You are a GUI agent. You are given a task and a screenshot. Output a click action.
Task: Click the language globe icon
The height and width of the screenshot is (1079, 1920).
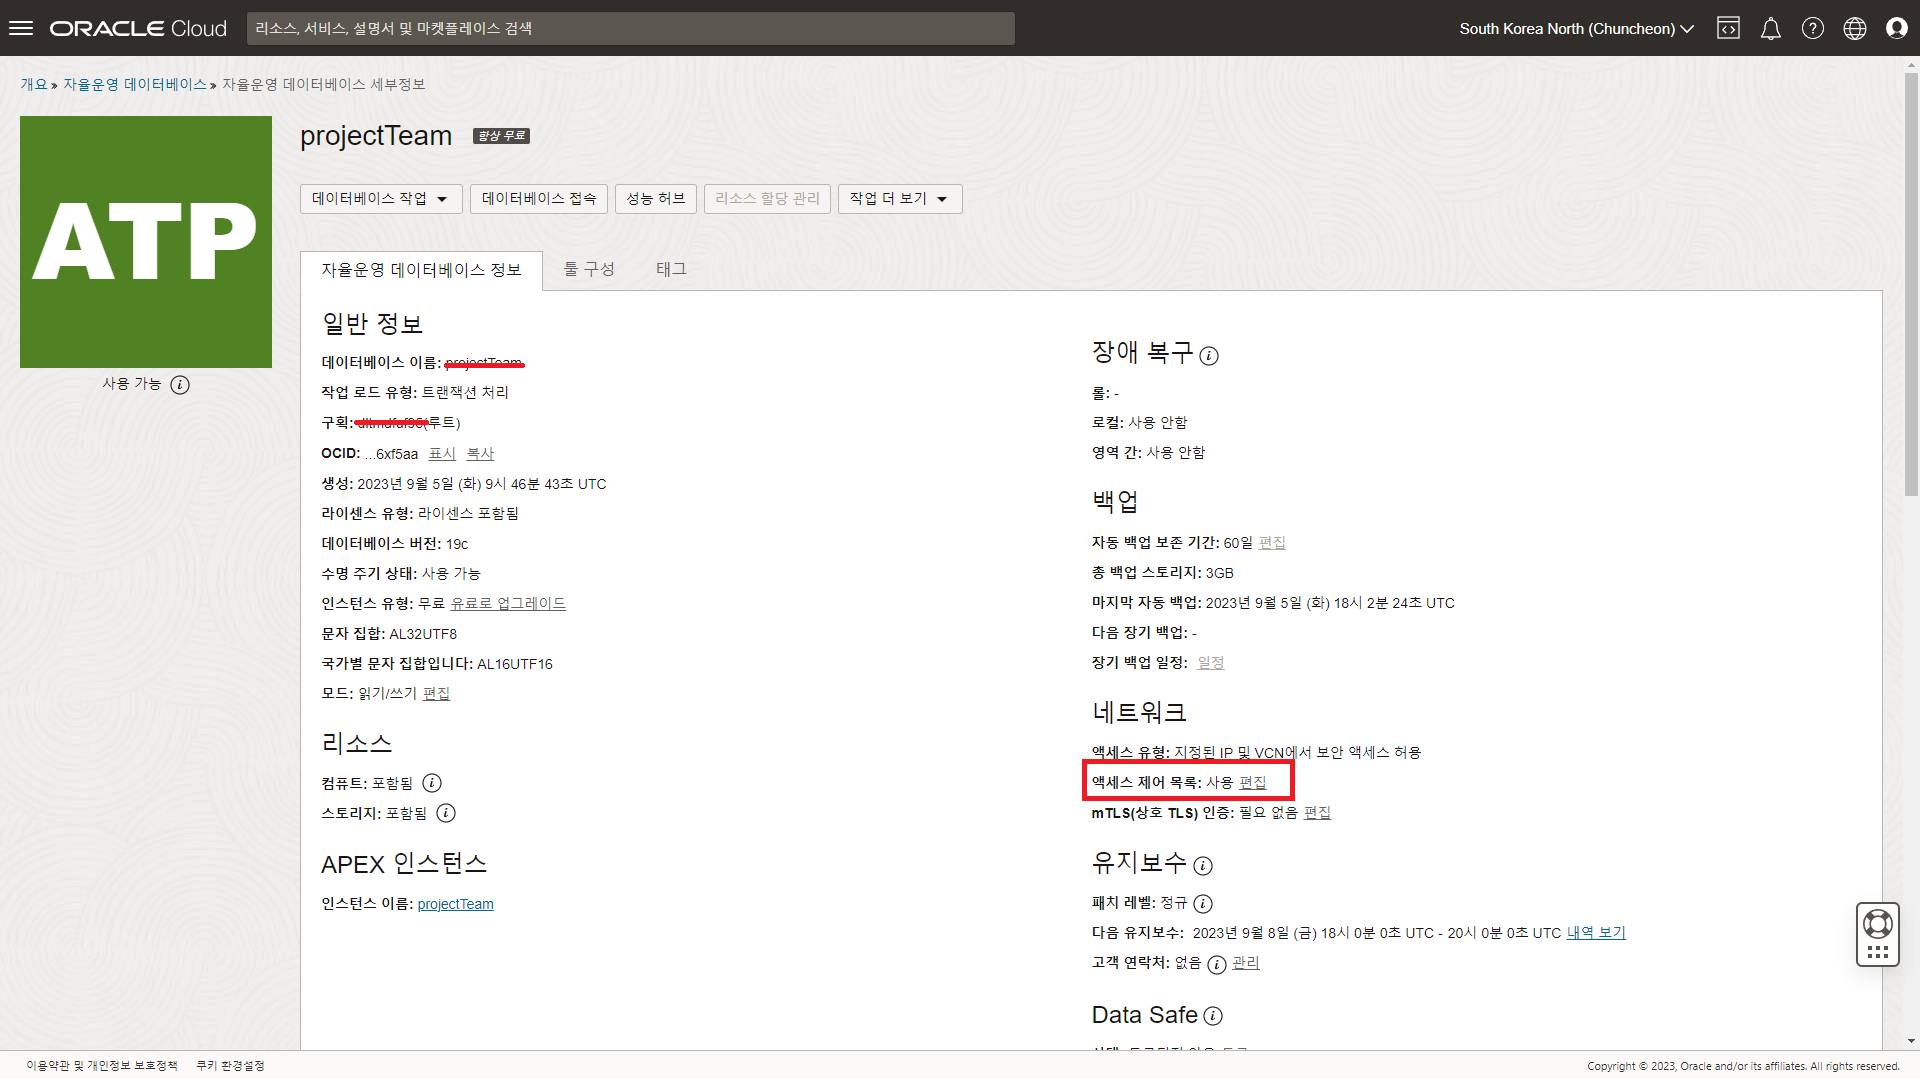[1854, 28]
